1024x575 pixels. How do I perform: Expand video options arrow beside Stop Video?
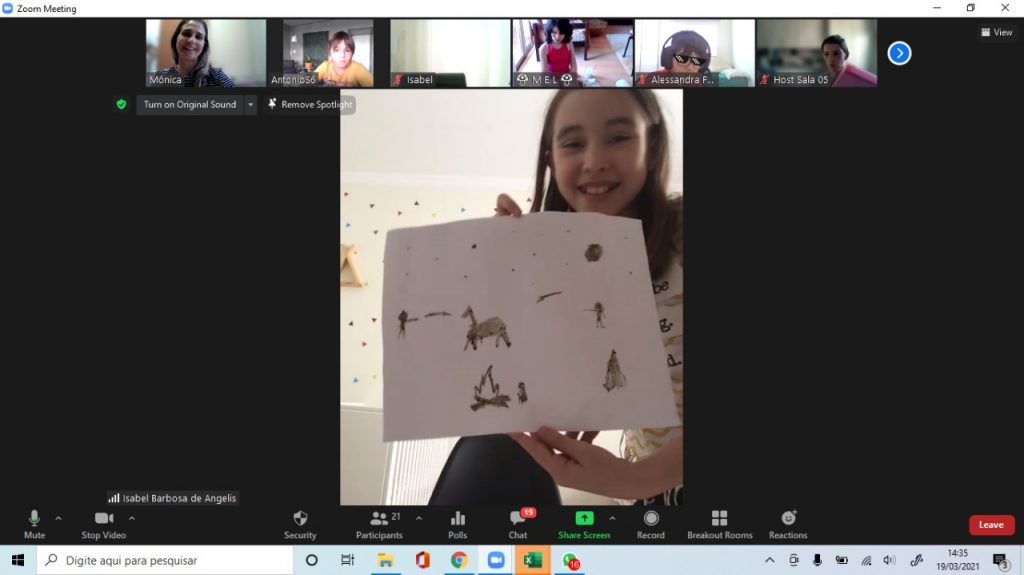point(132,518)
